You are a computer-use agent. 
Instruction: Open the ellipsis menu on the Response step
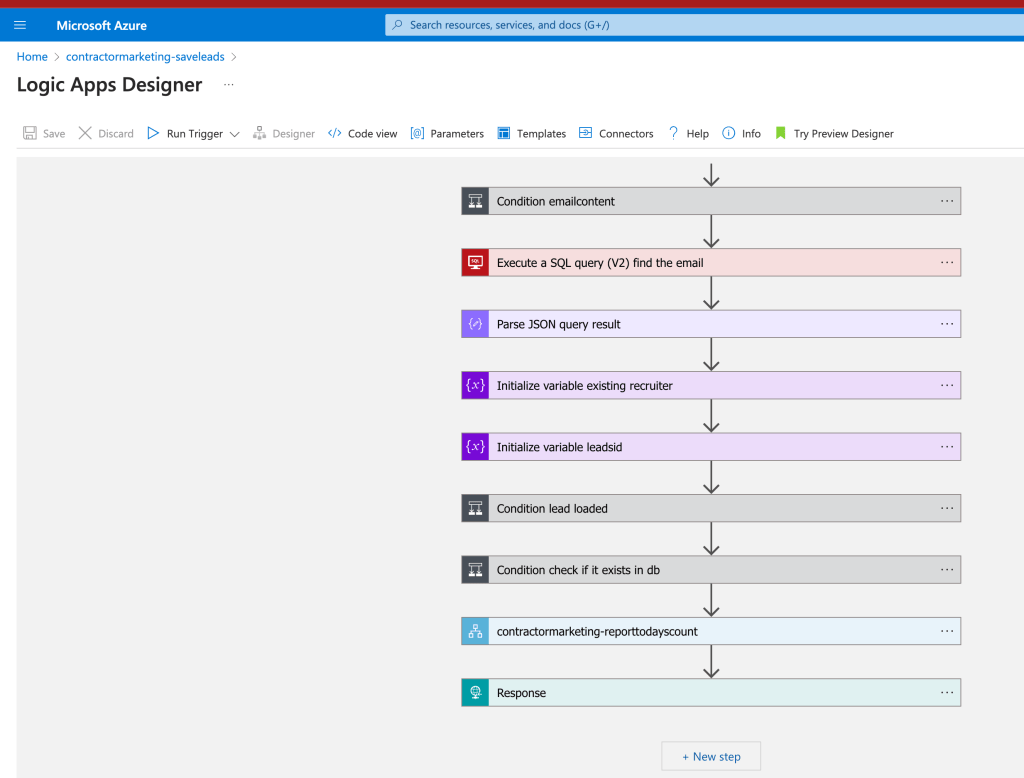tap(947, 692)
